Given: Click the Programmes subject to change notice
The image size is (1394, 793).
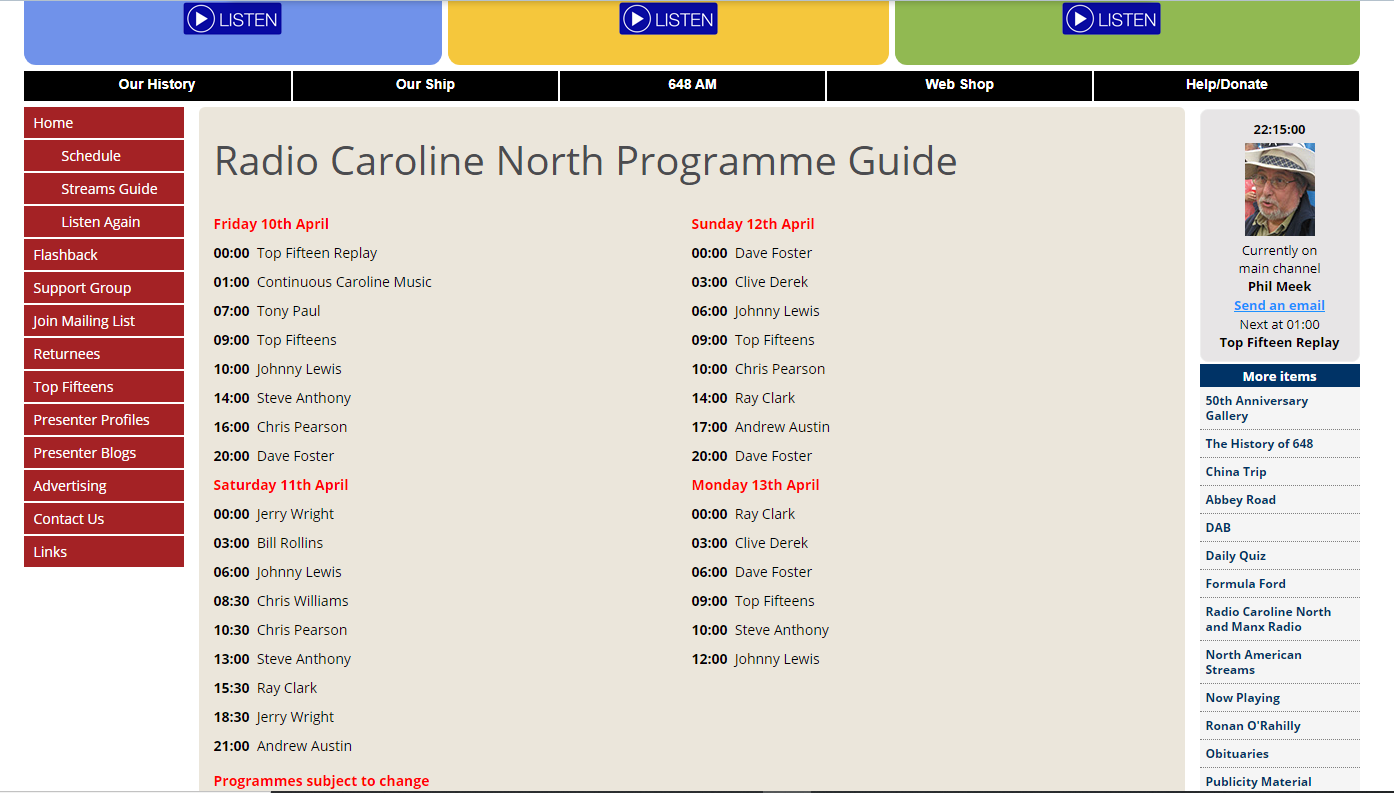Looking at the screenshot, I should point(321,781).
